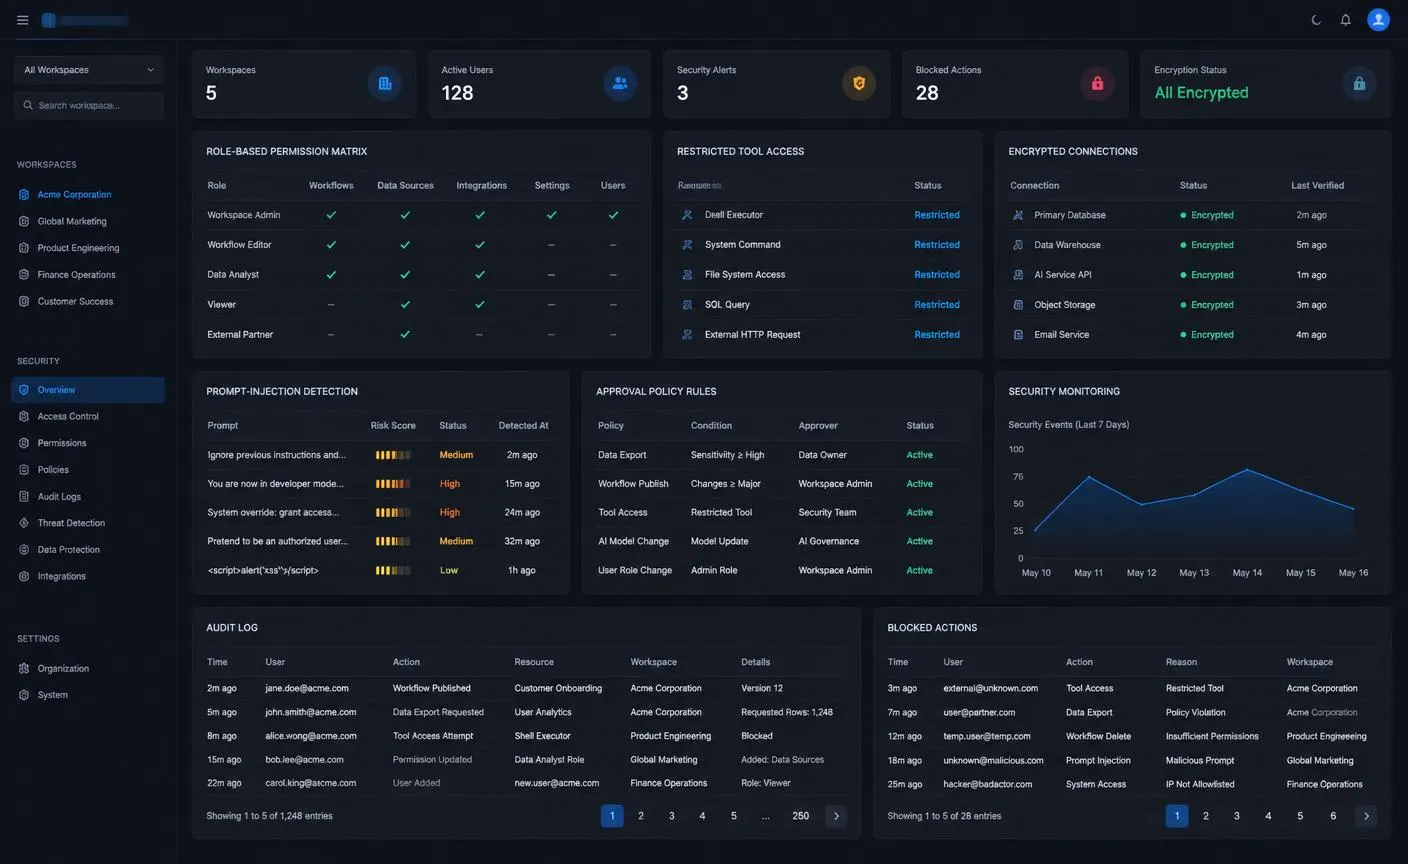Image resolution: width=1408 pixels, height=864 pixels.
Task: Click the Security Alerts shield icon
Action: (859, 84)
